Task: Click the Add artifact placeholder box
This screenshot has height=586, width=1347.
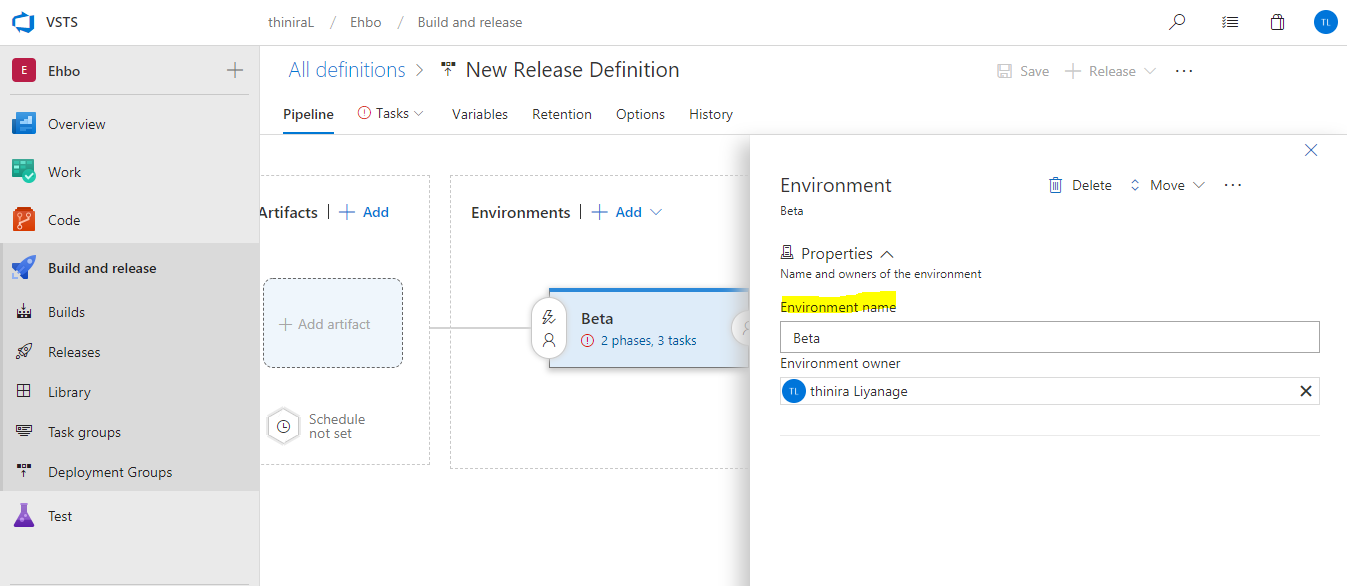Action: (x=333, y=323)
